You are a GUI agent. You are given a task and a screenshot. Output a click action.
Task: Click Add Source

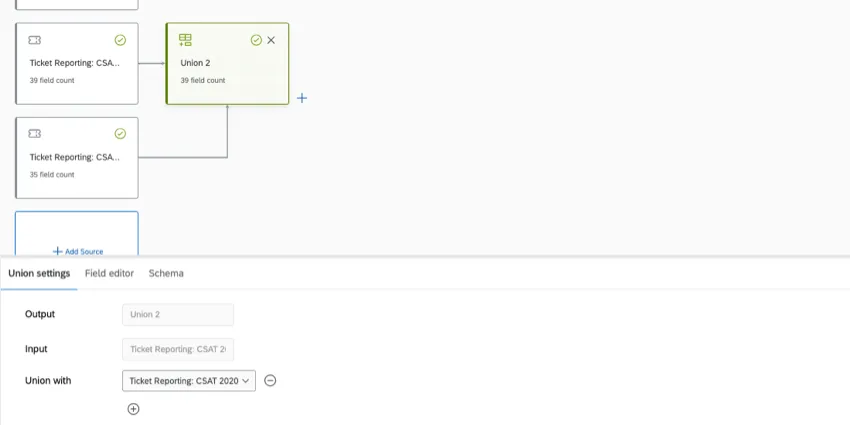[x=77, y=251]
